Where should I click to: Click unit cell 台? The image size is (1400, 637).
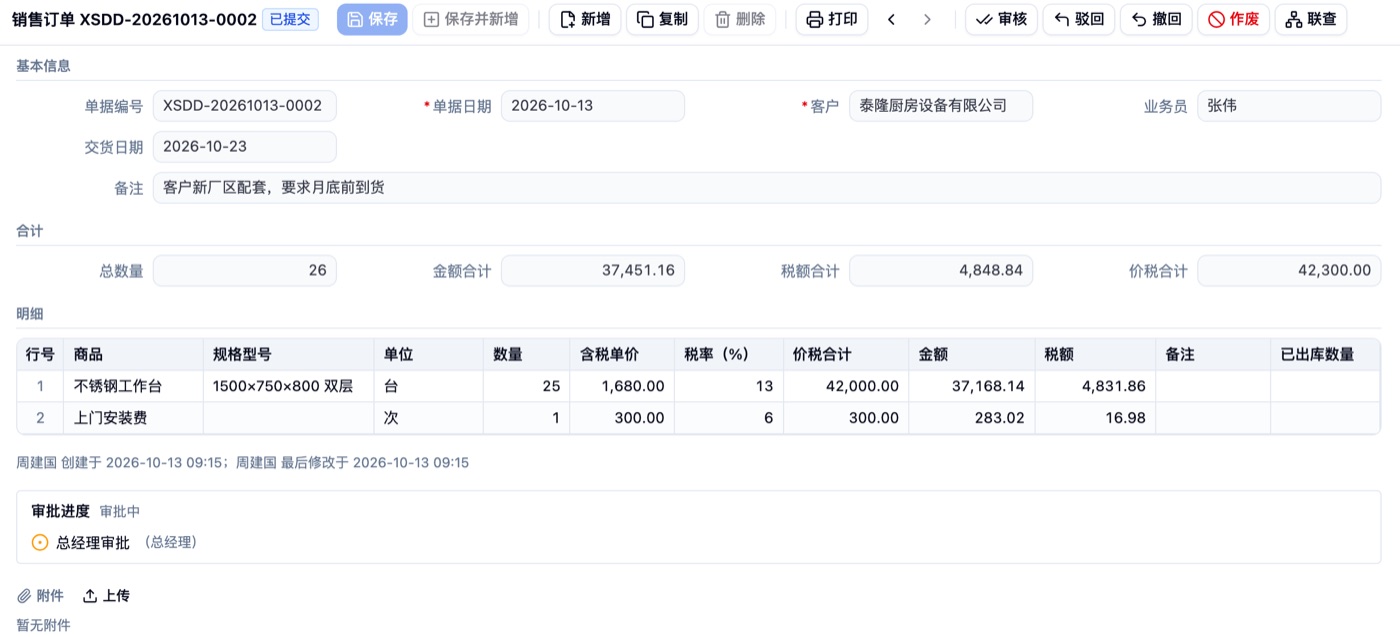click(x=429, y=386)
